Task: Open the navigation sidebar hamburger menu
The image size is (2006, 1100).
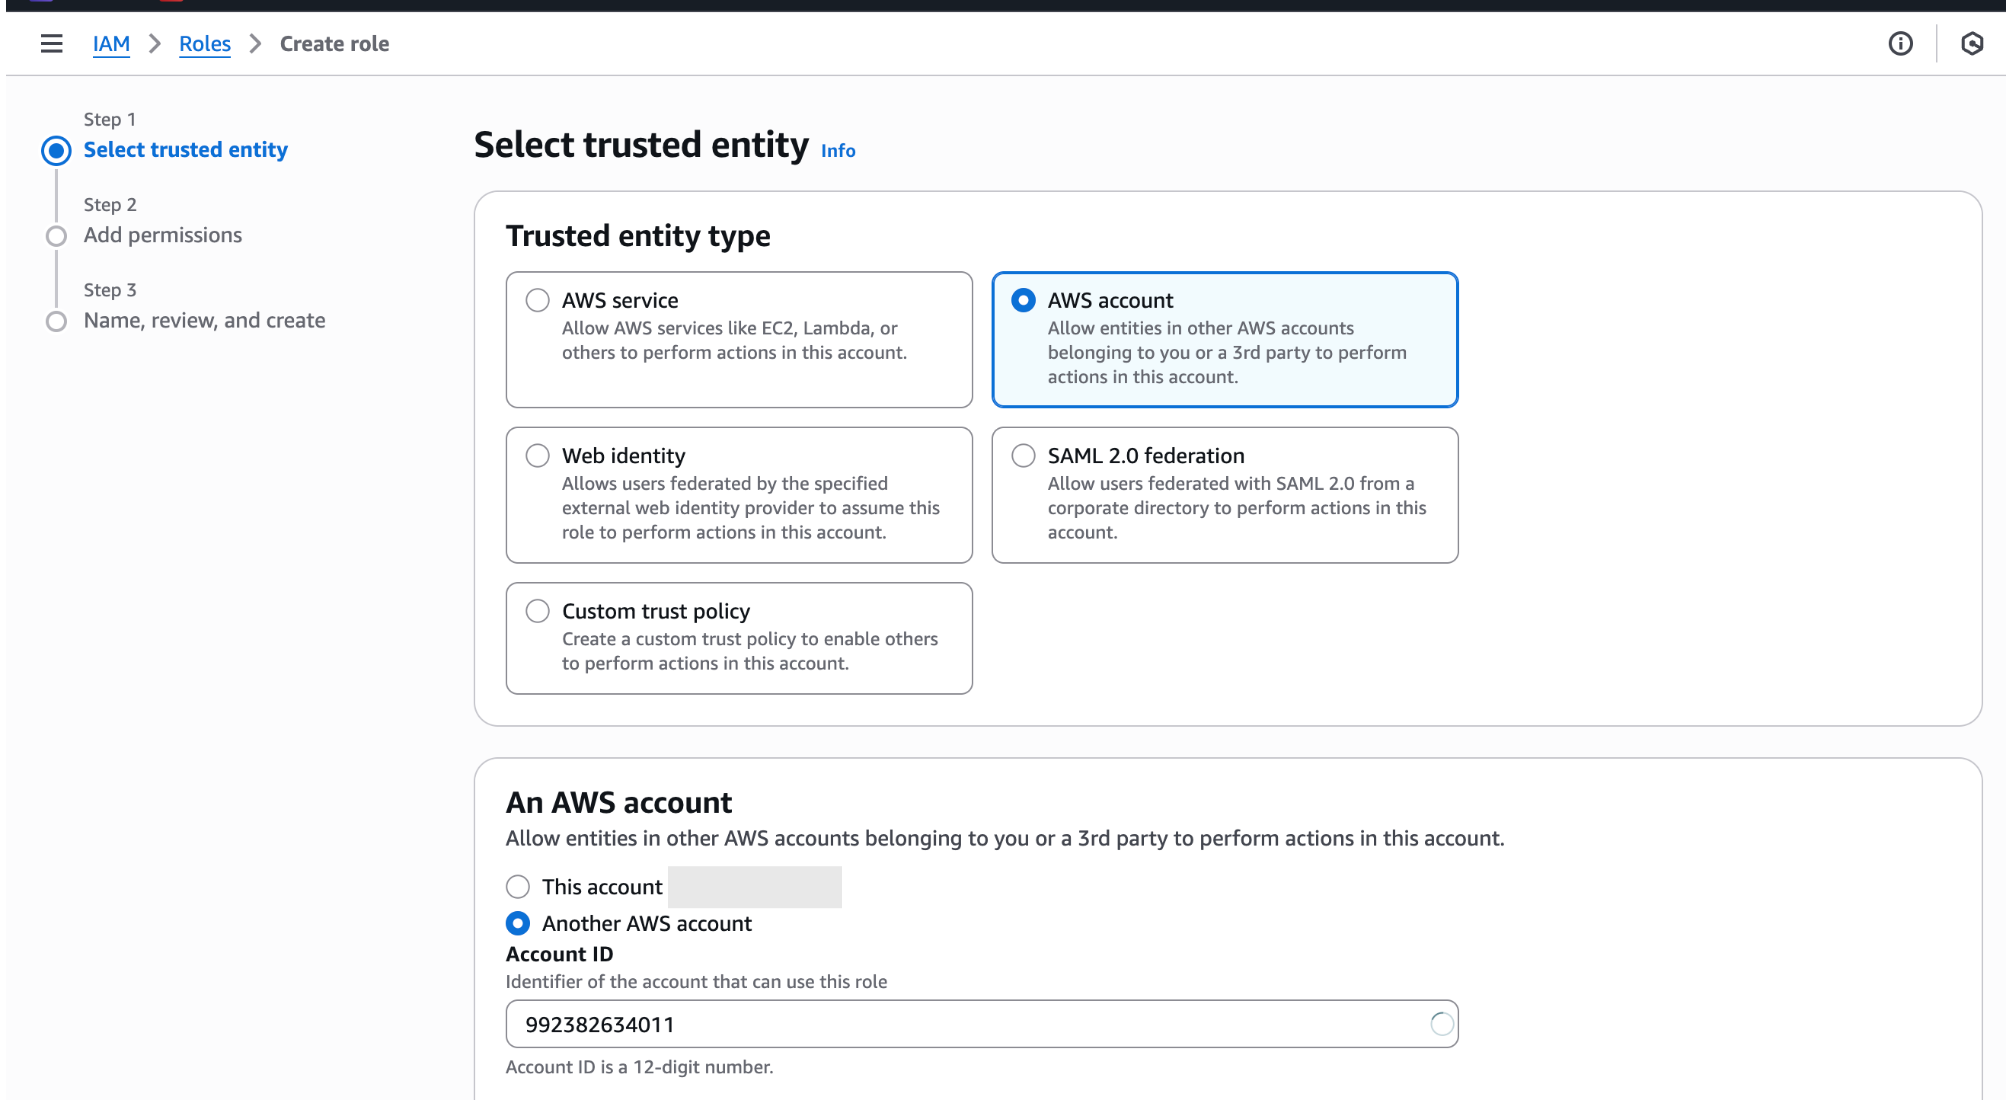Action: 51,43
